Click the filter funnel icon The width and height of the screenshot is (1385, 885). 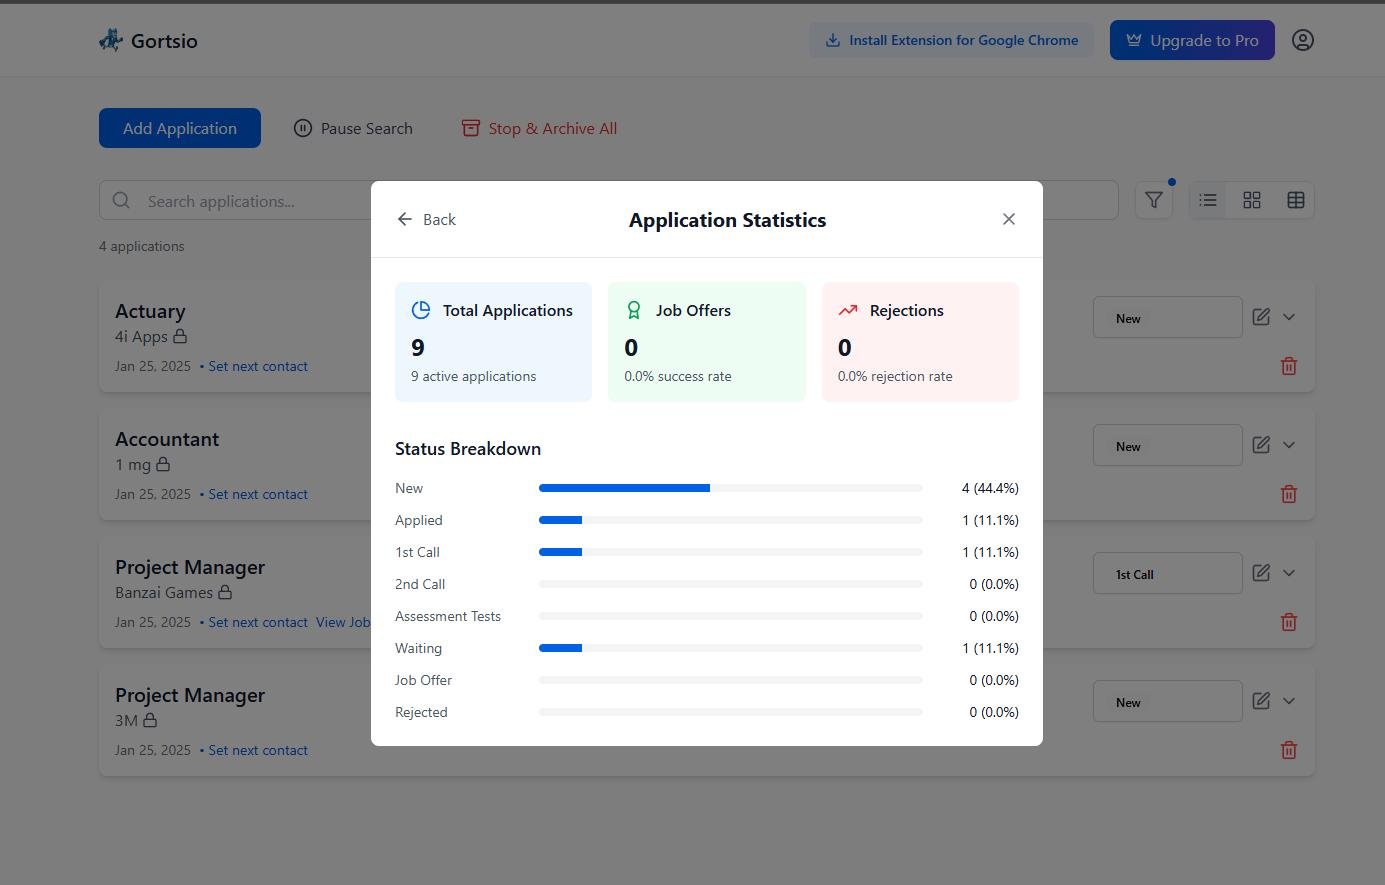tap(1153, 200)
